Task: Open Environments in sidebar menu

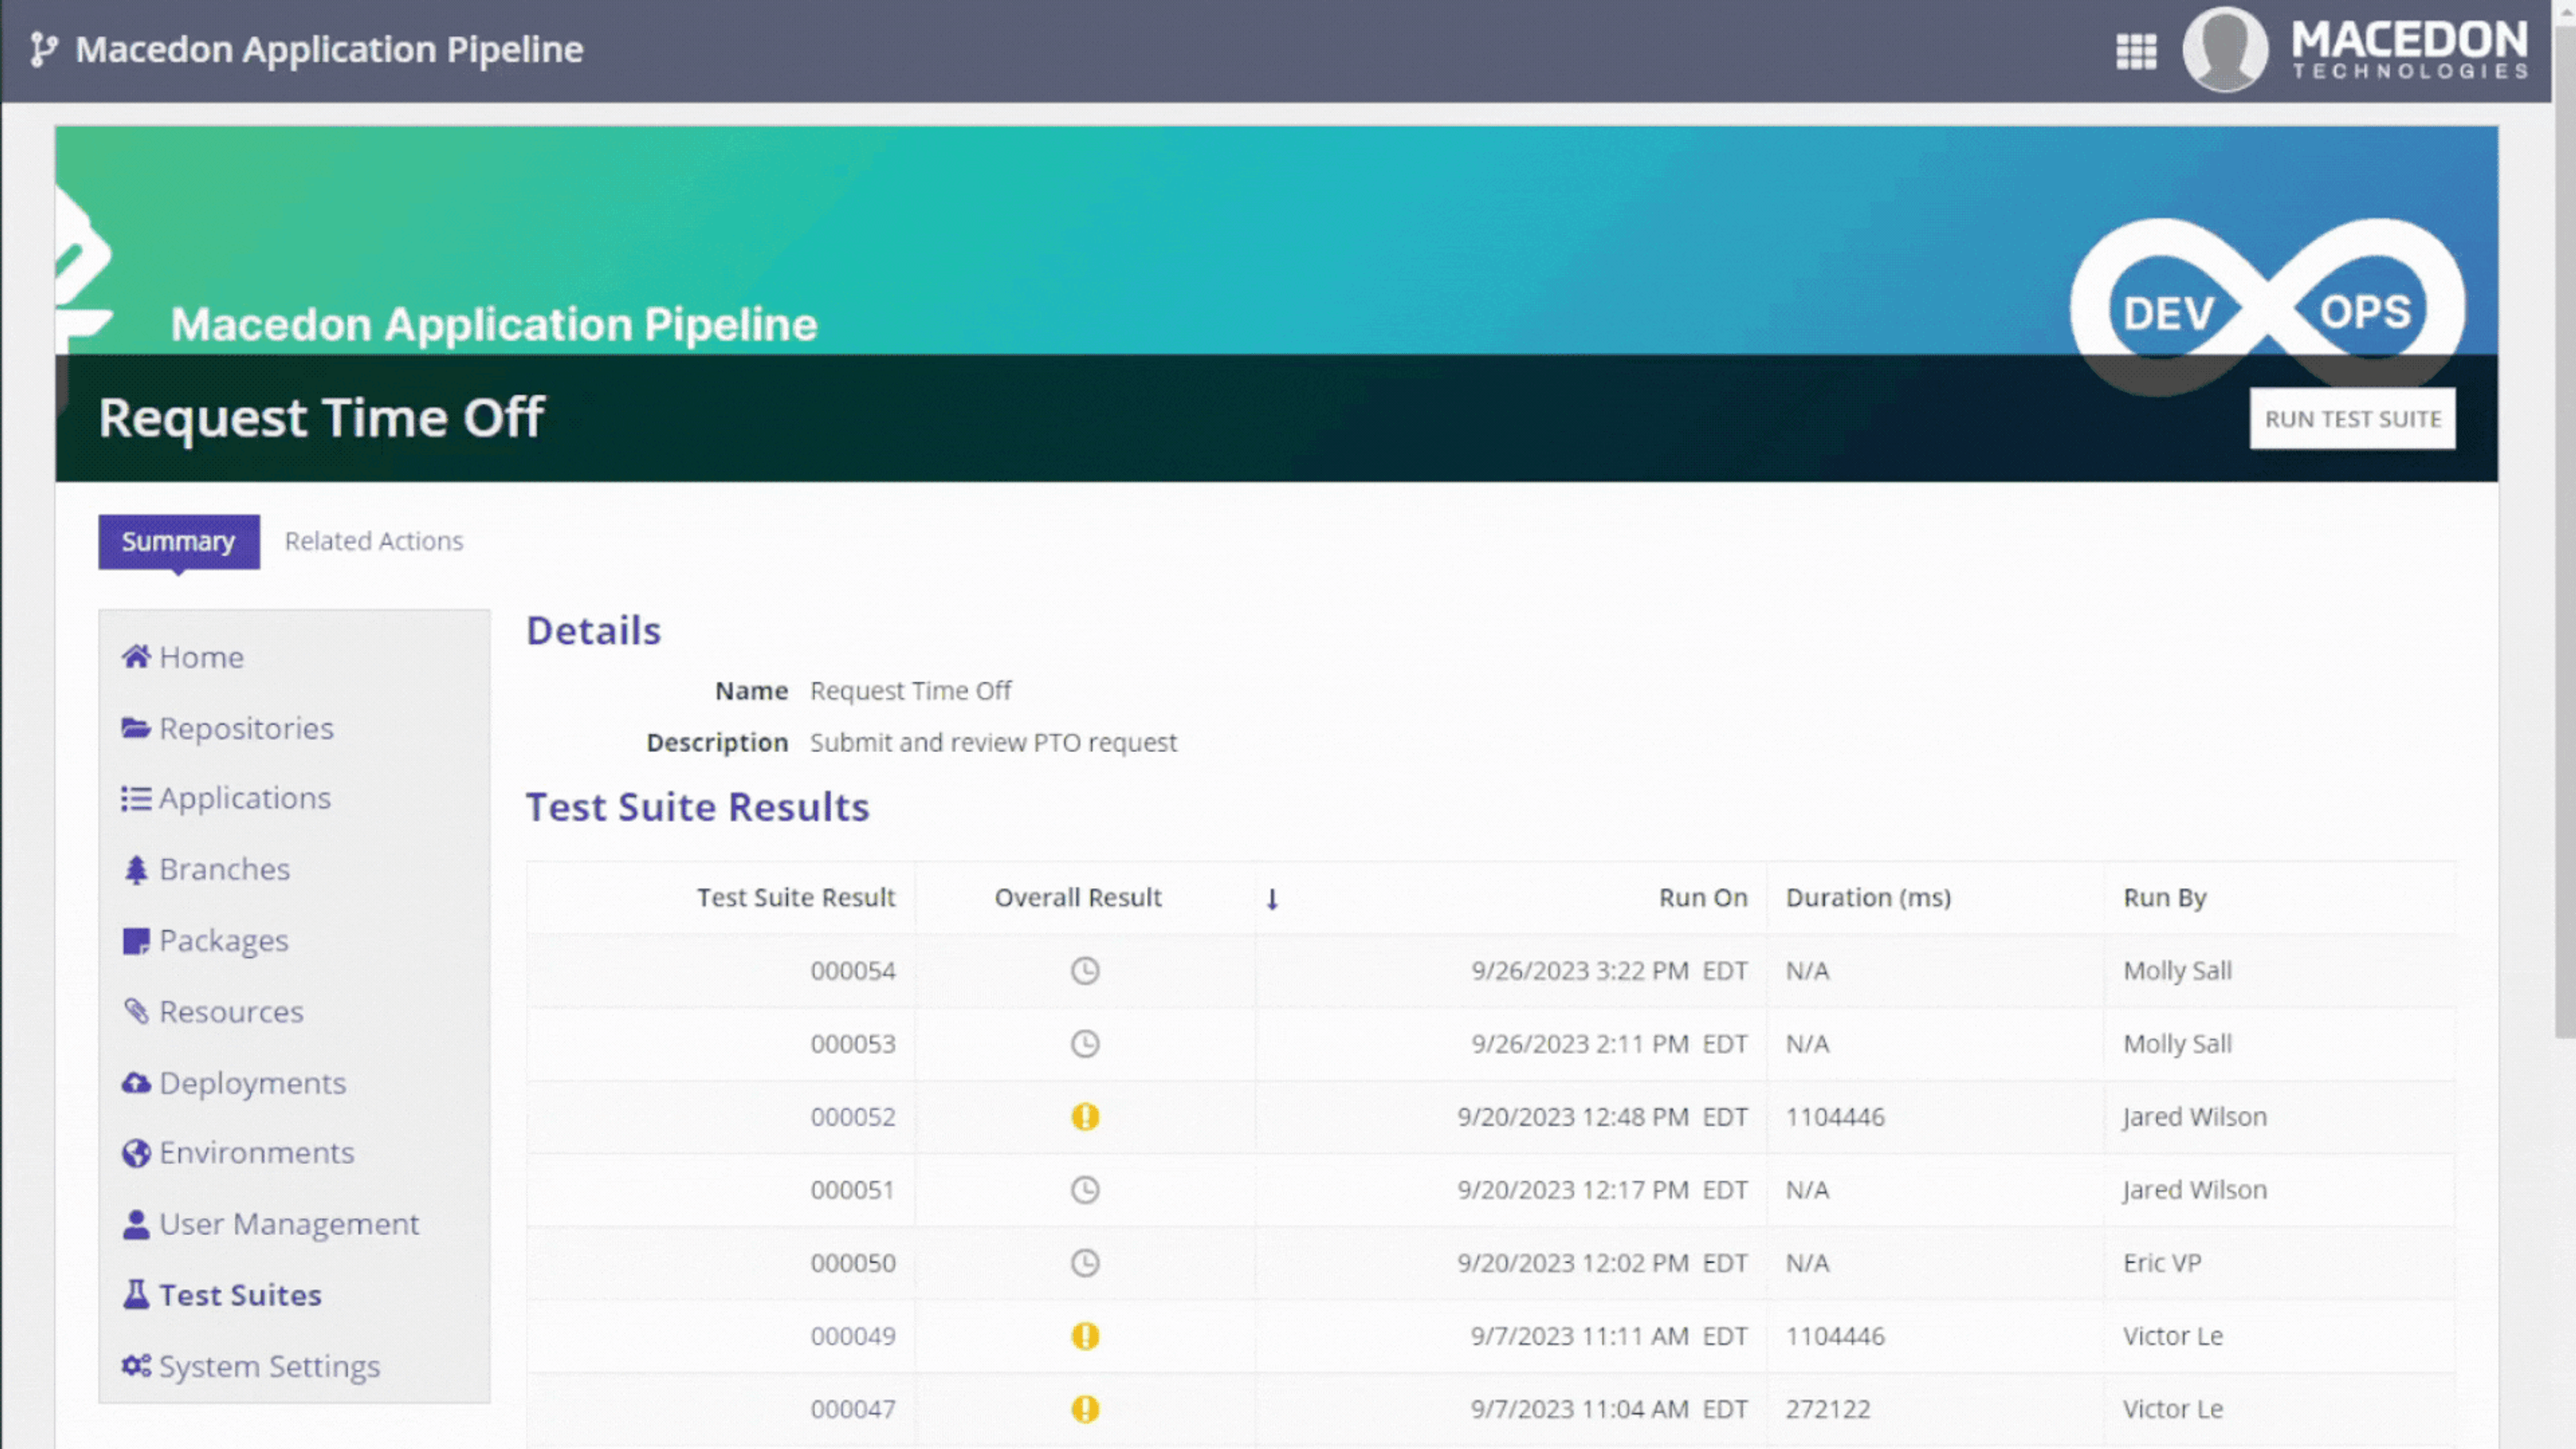Action: [x=256, y=1153]
